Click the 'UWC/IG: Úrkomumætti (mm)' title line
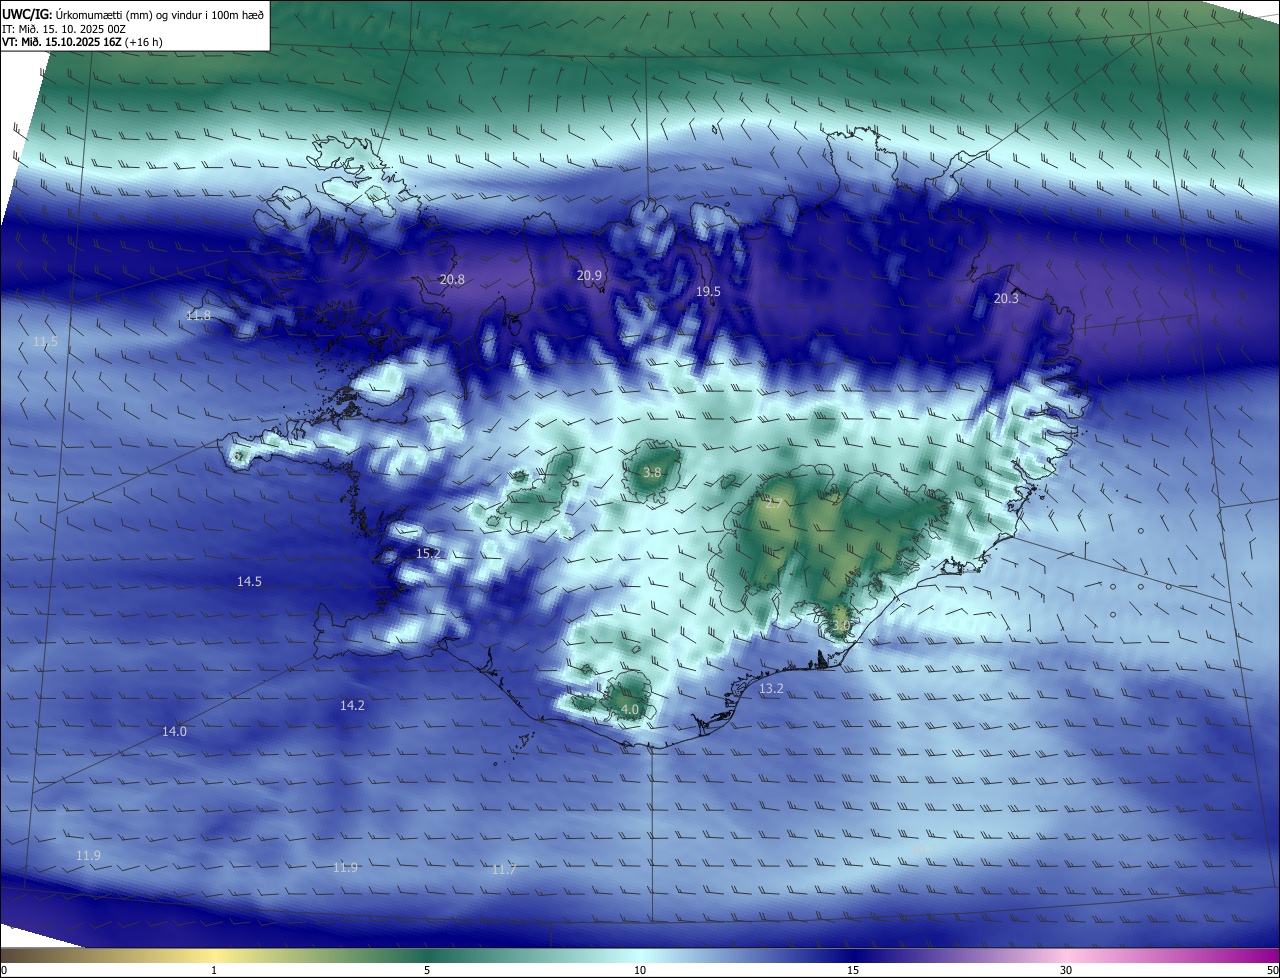The height and width of the screenshot is (978, 1280). [133, 14]
